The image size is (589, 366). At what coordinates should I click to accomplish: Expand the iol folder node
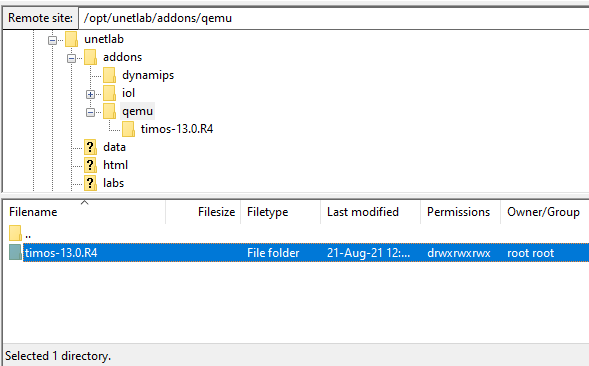[90, 94]
